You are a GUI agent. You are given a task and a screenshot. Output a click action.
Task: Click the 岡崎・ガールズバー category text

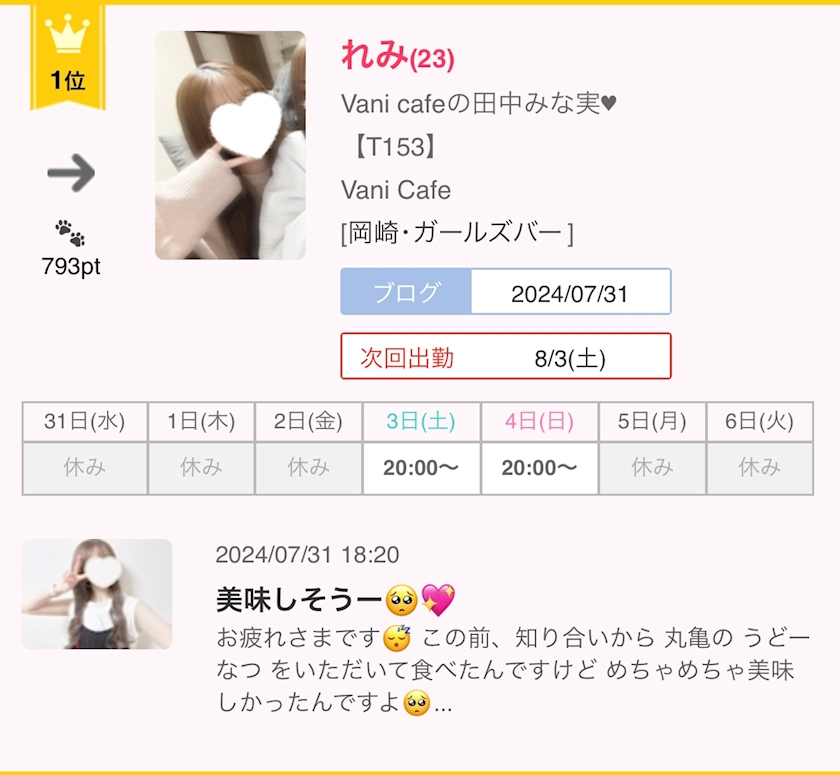point(457,234)
